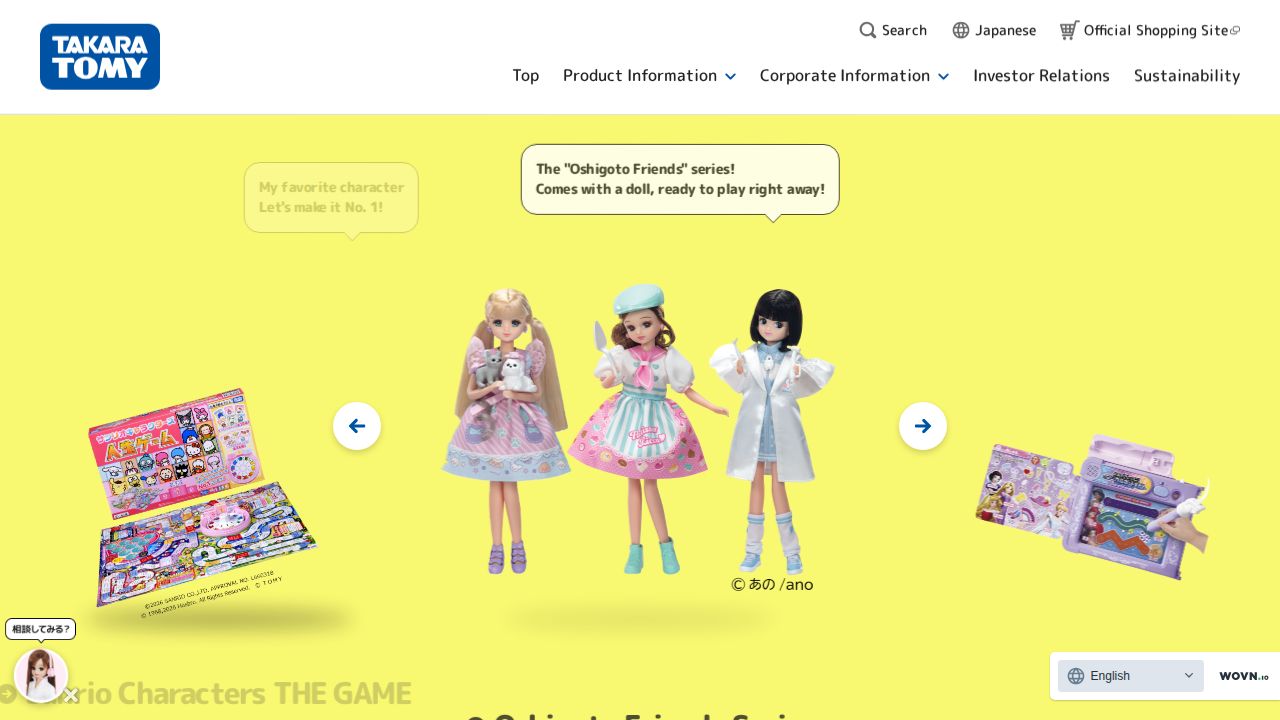Open the Sustainability page
The image size is (1280, 720).
tap(1187, 76)
